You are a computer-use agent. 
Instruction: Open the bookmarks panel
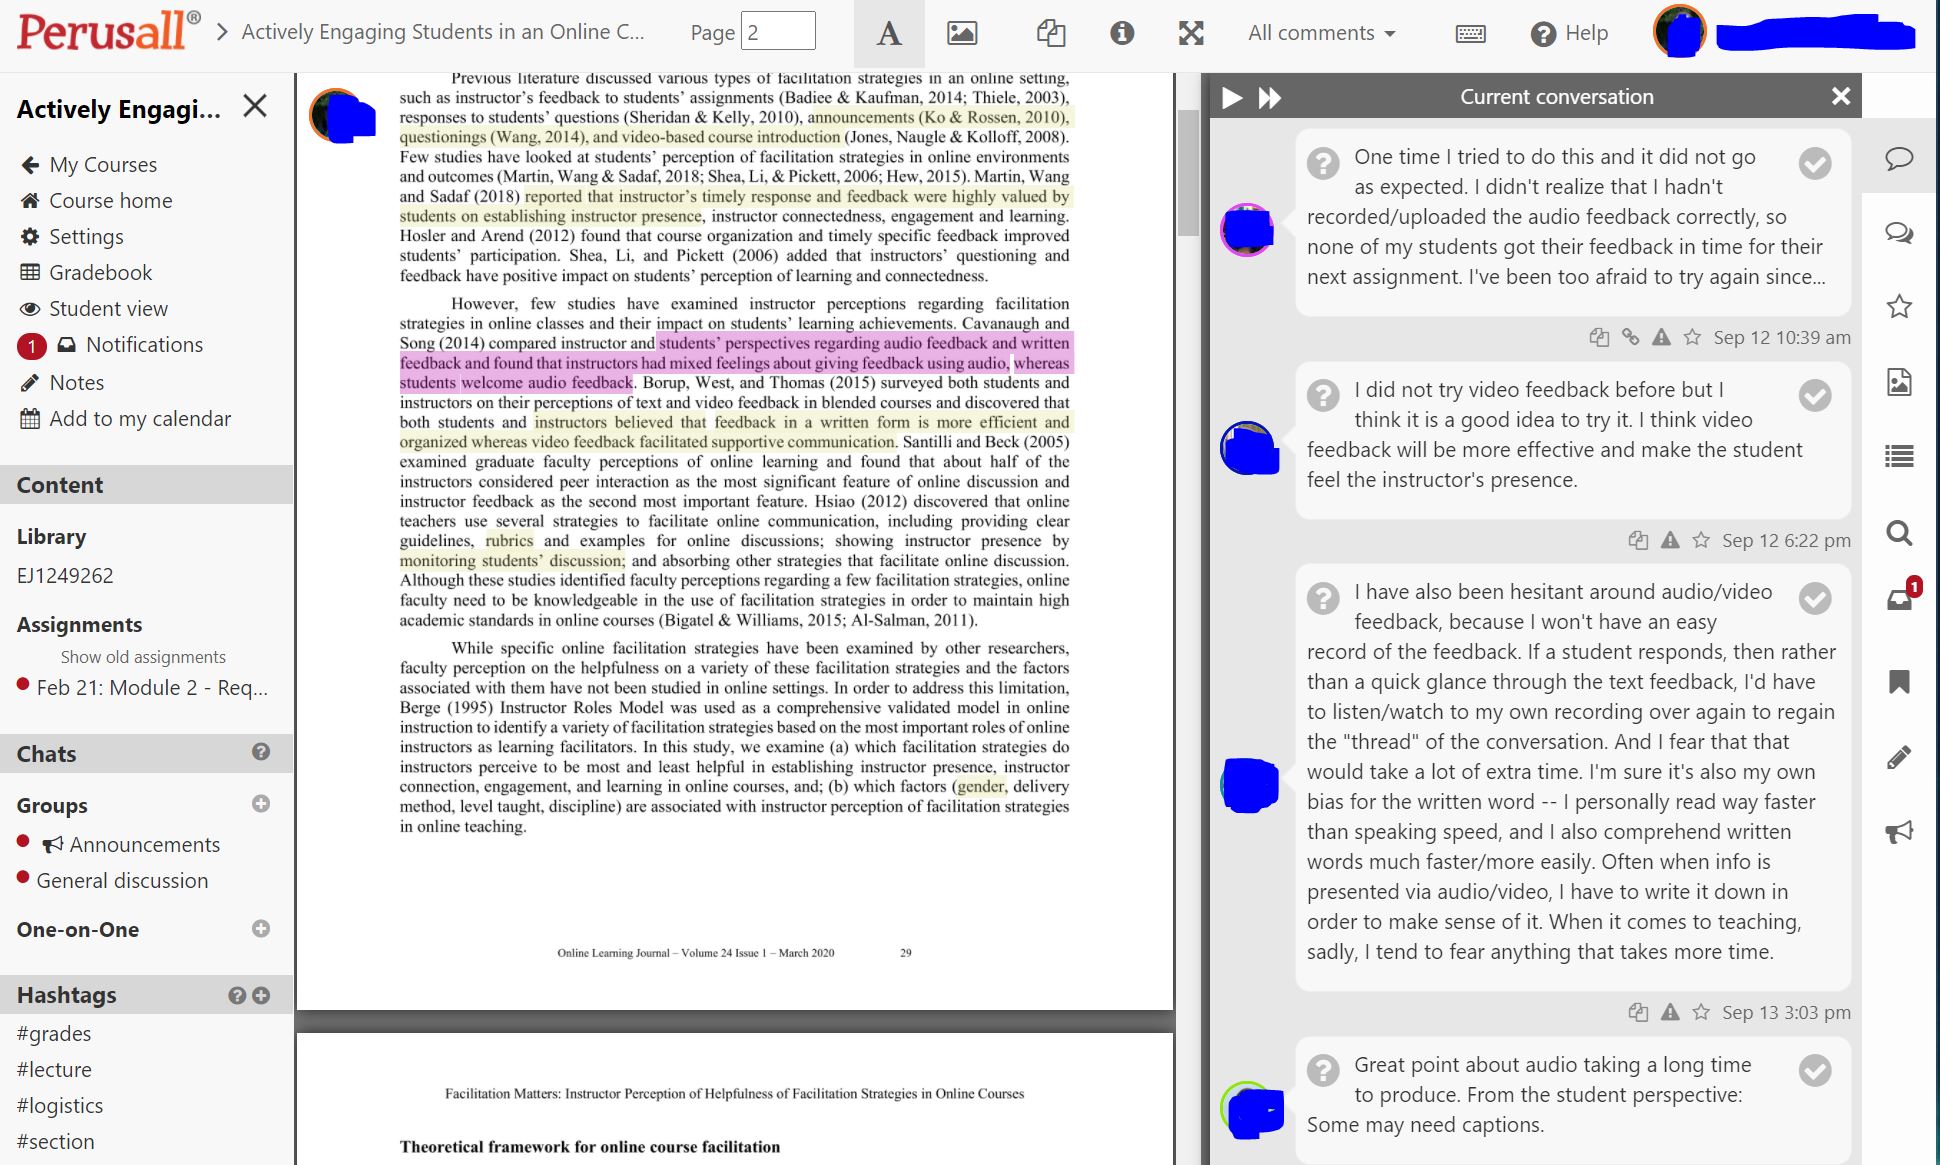[x=1898, y=682]
